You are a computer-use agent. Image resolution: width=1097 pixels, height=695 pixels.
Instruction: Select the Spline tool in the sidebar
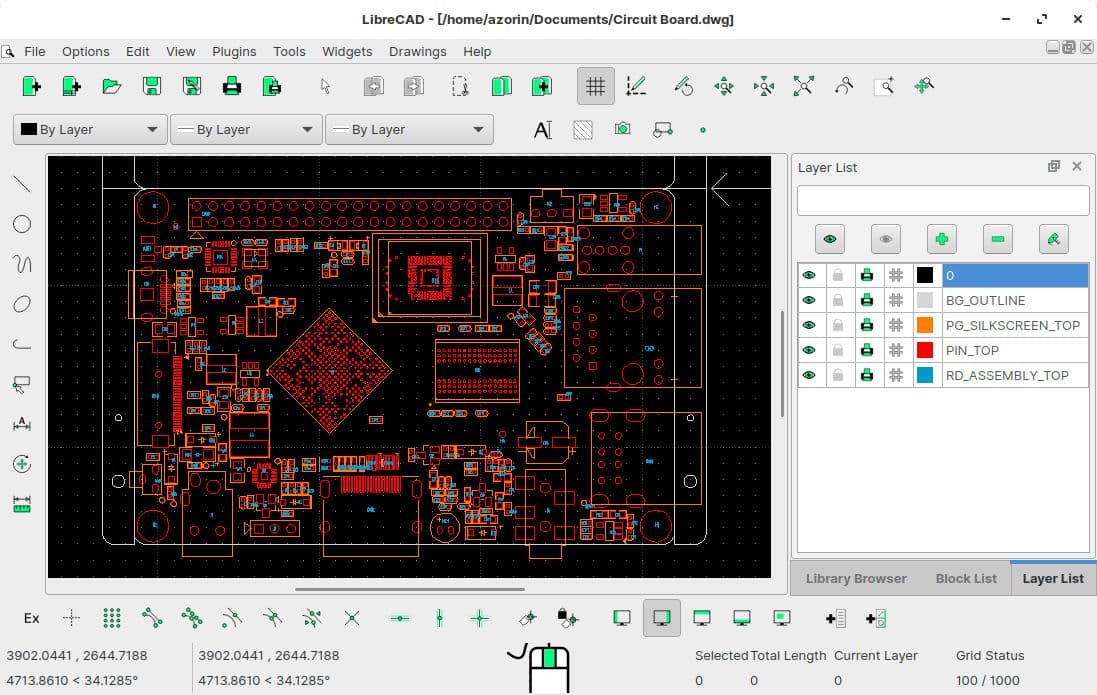click(x=22, y=263)
